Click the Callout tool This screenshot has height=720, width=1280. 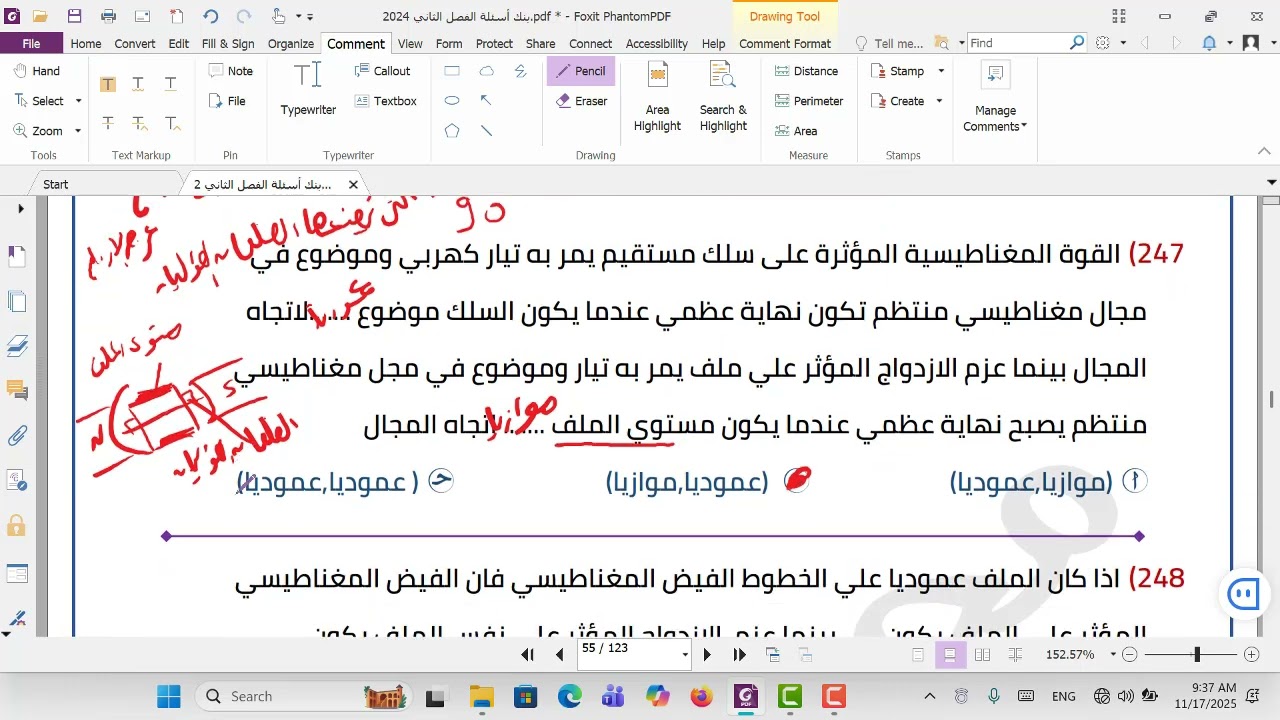click(x=382, y=71)
